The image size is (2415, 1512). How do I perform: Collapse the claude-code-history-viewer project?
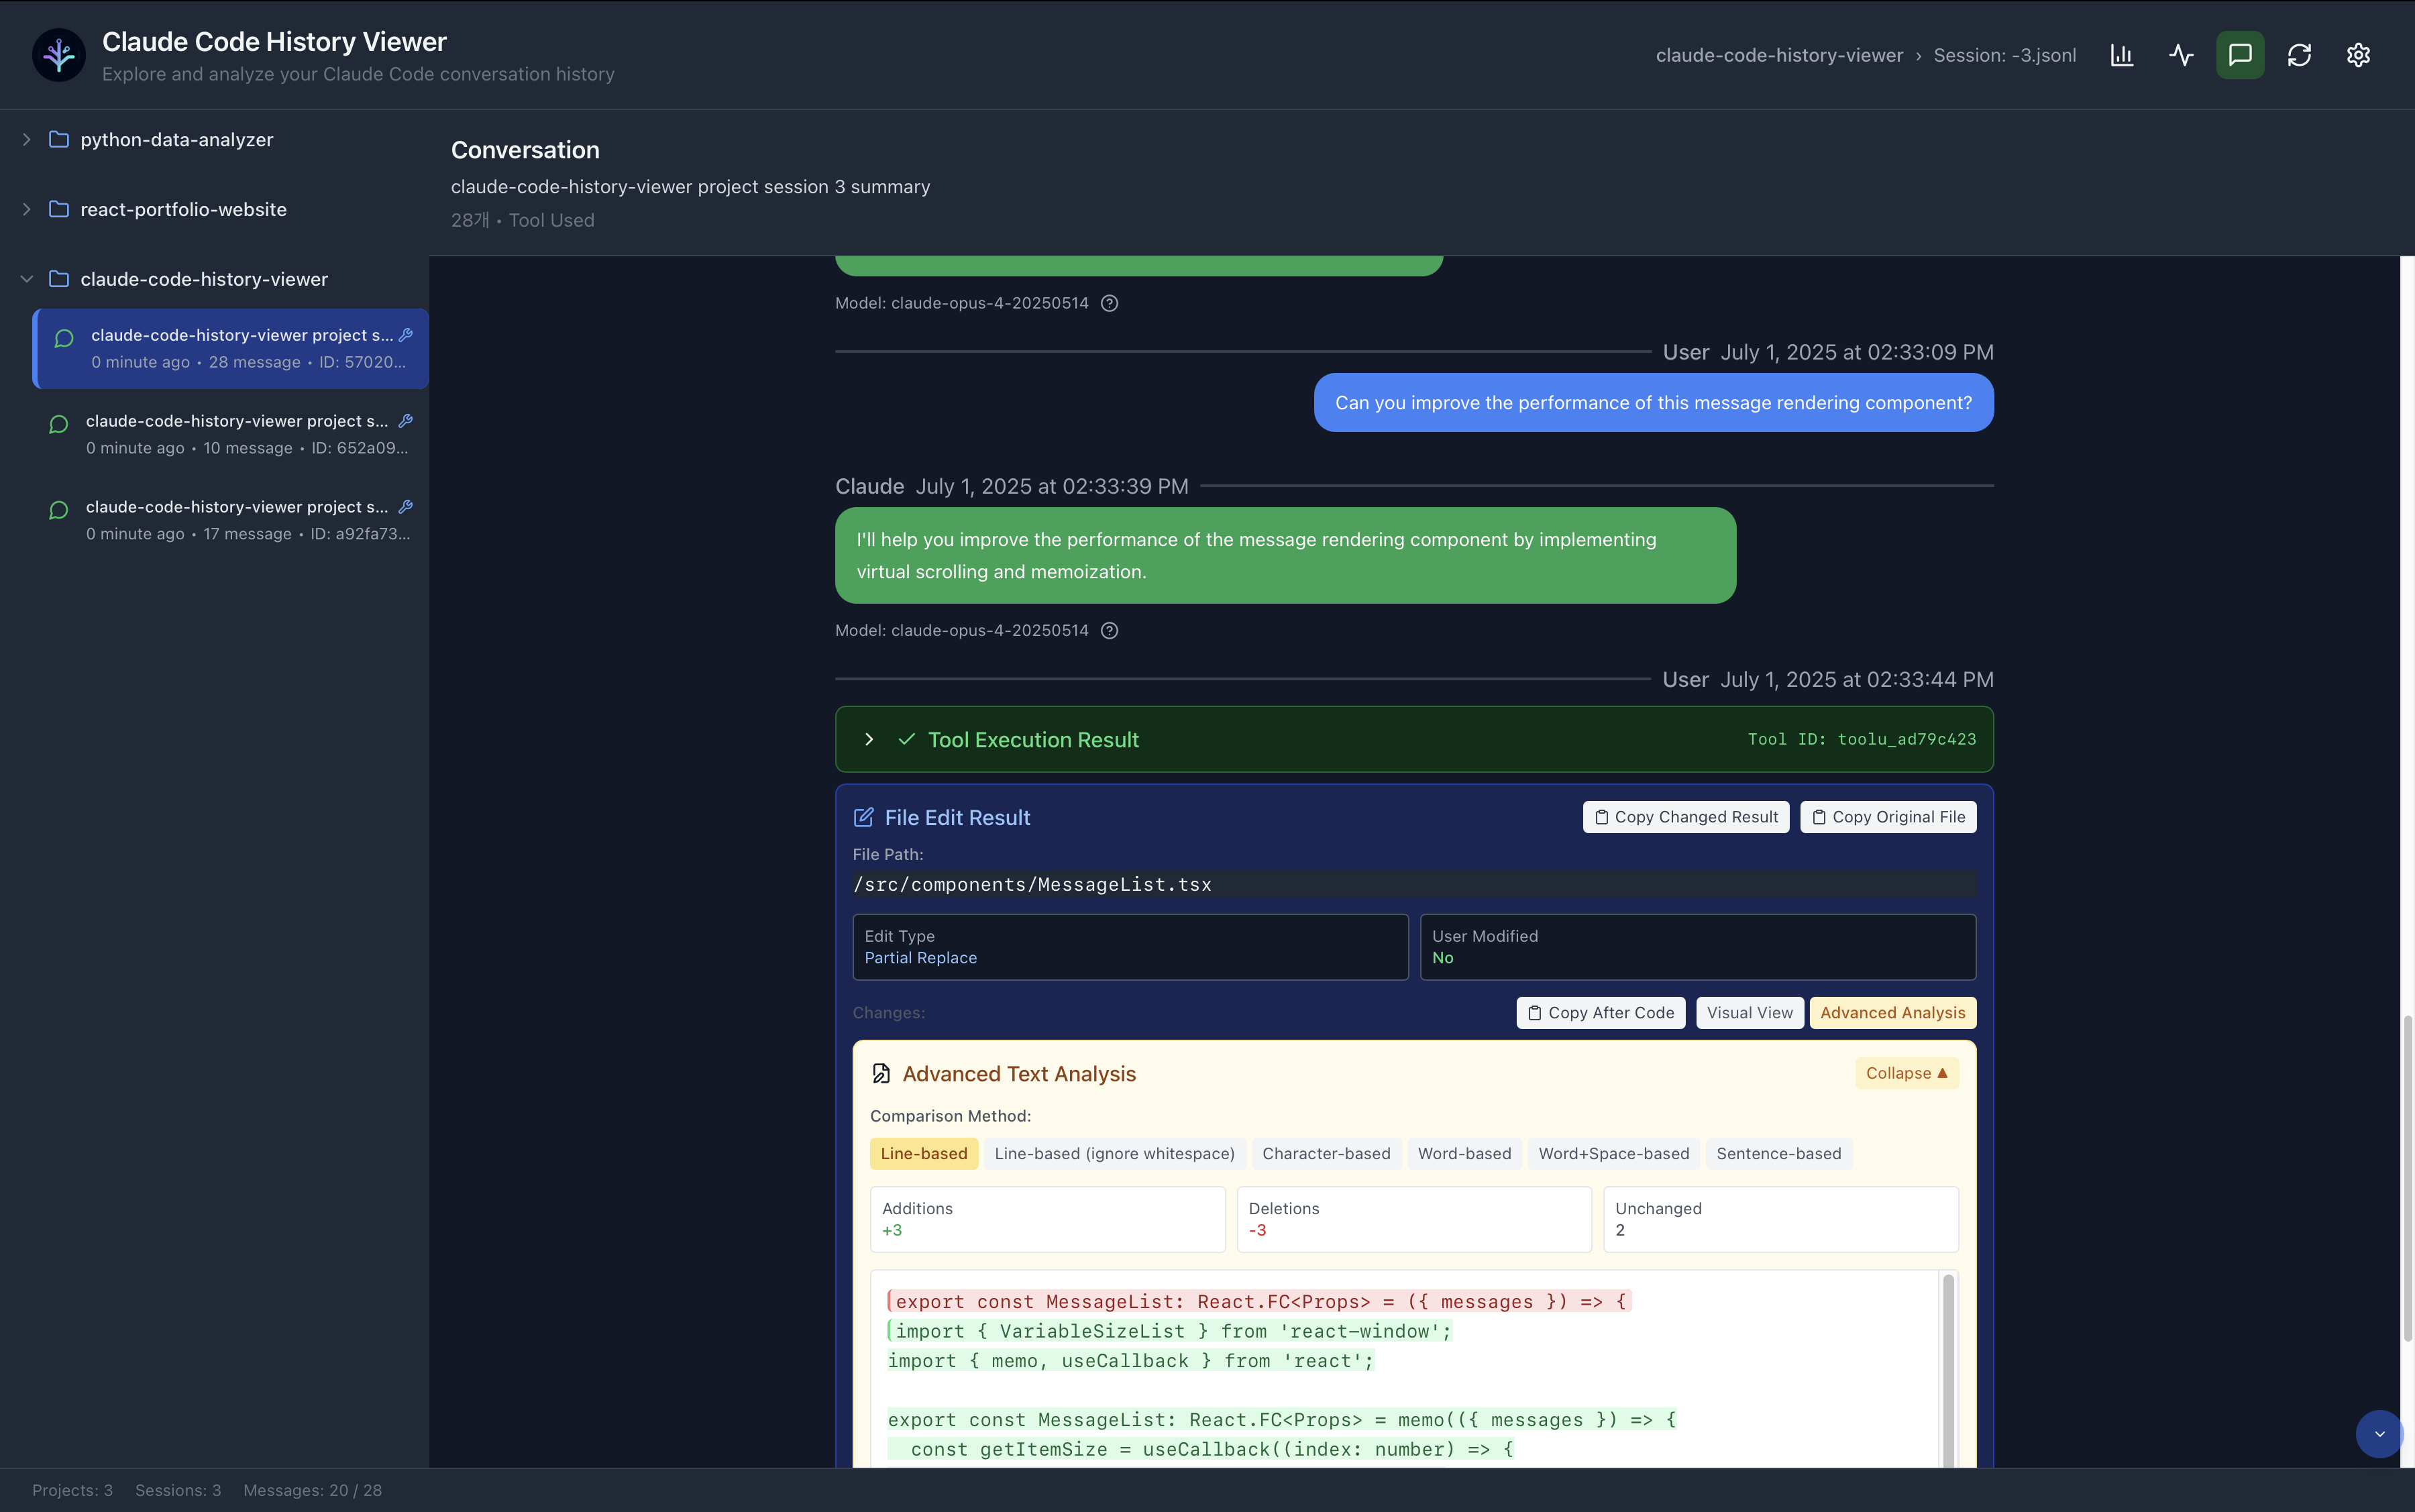[27, 279]
